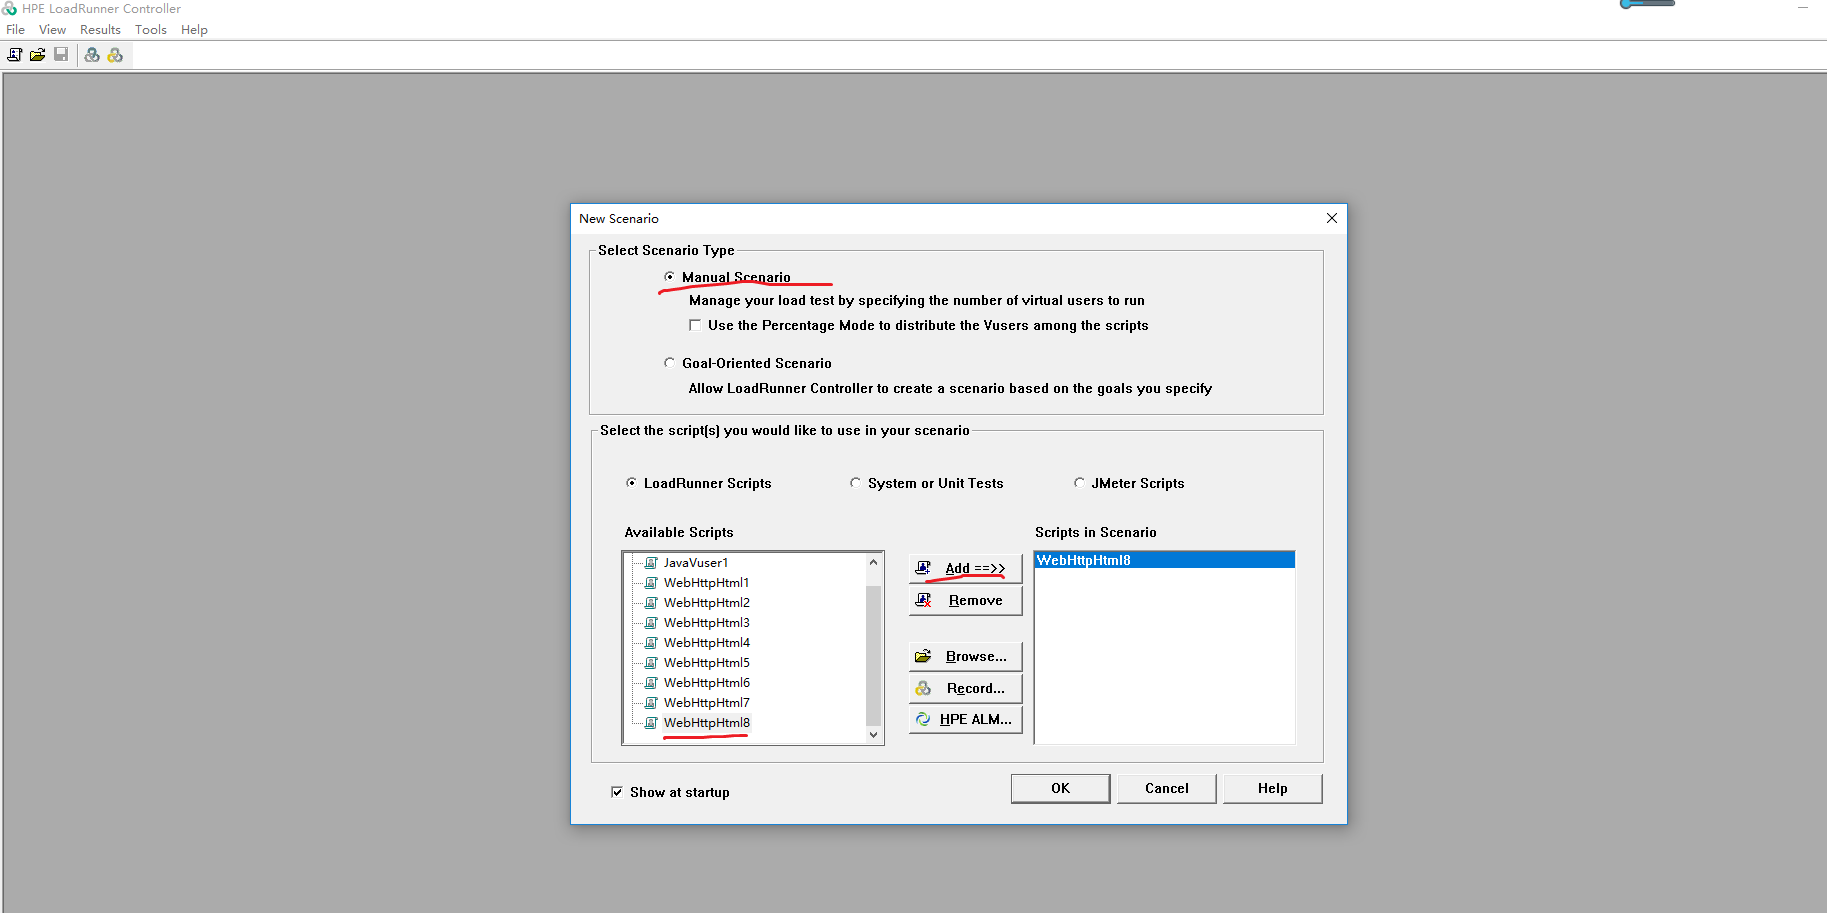Screen dimensions: 1827x913
Task: Open the File menu
Action: point(15,30)
